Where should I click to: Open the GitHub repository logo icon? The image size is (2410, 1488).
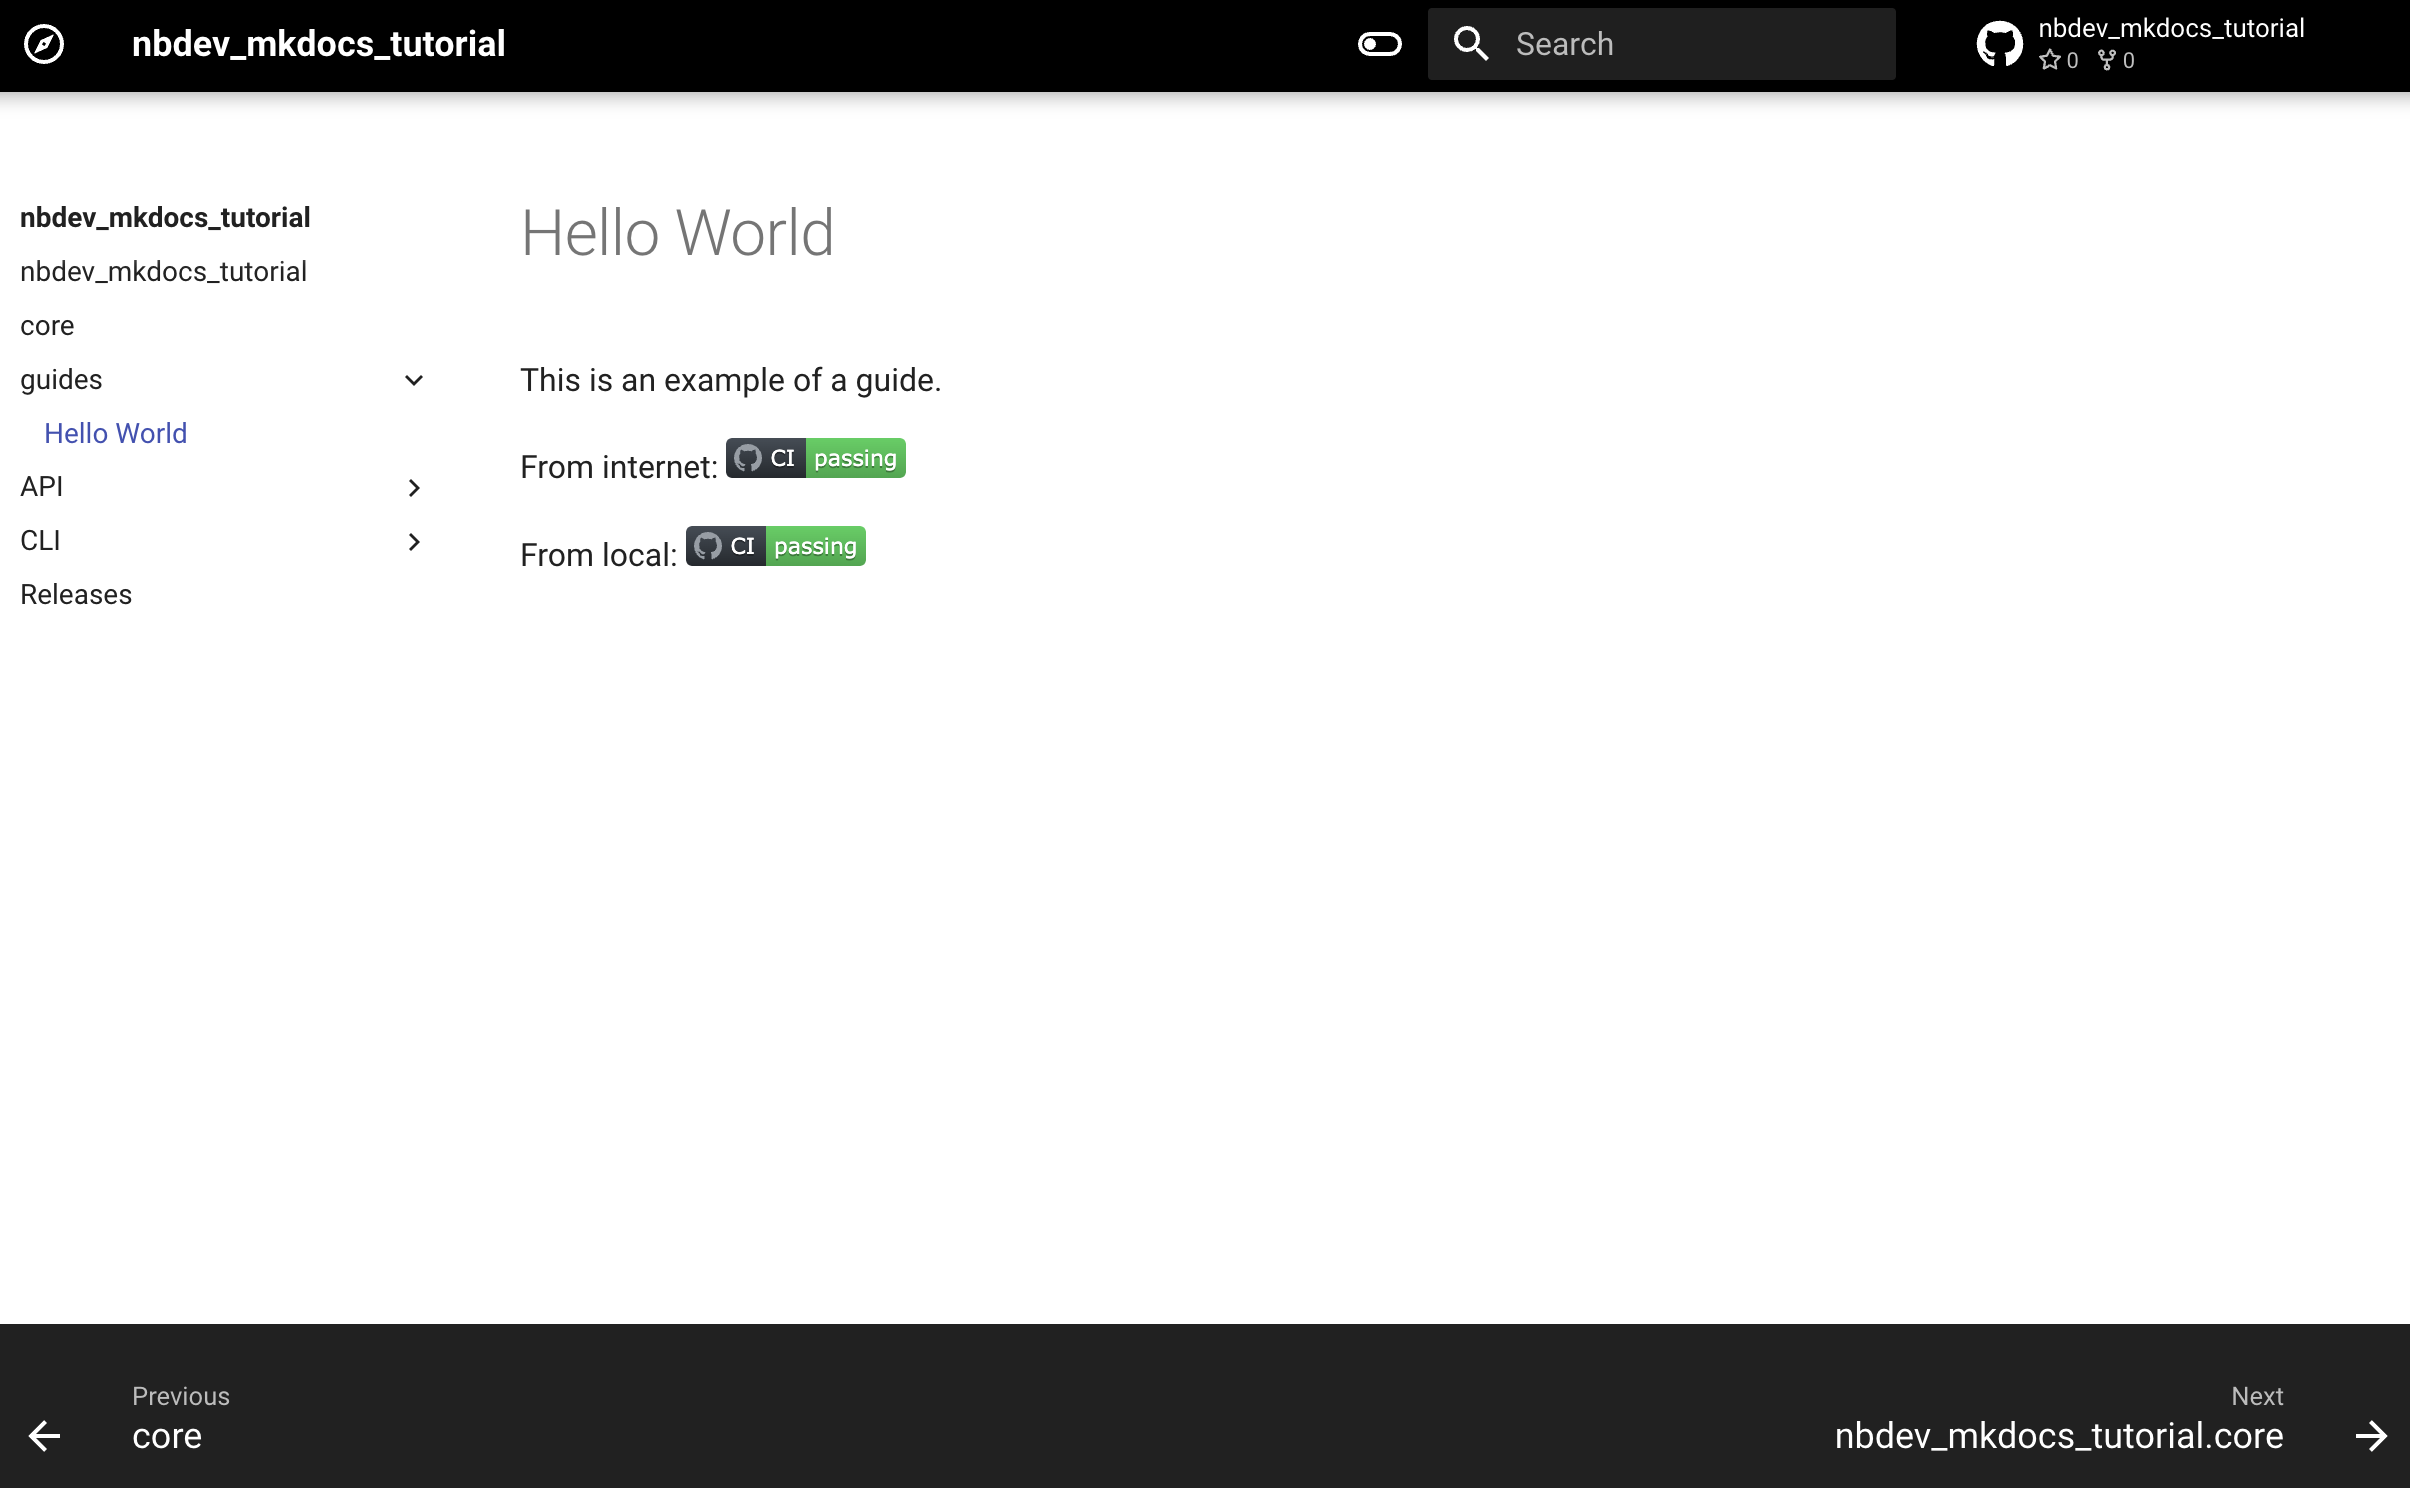tap(1999, 44)
